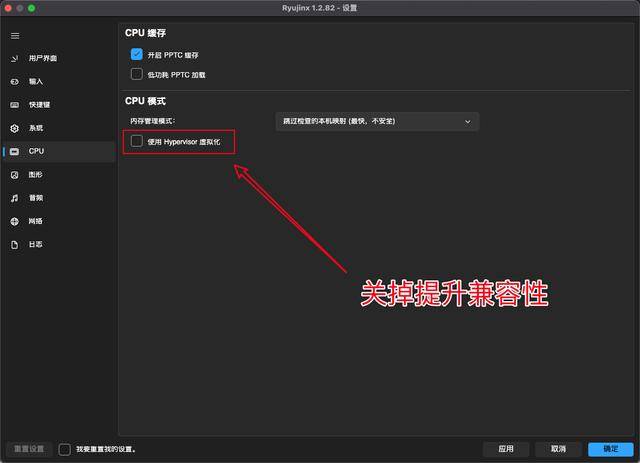
Task: Click the 输入 controller icon
Action: (15, 82)
